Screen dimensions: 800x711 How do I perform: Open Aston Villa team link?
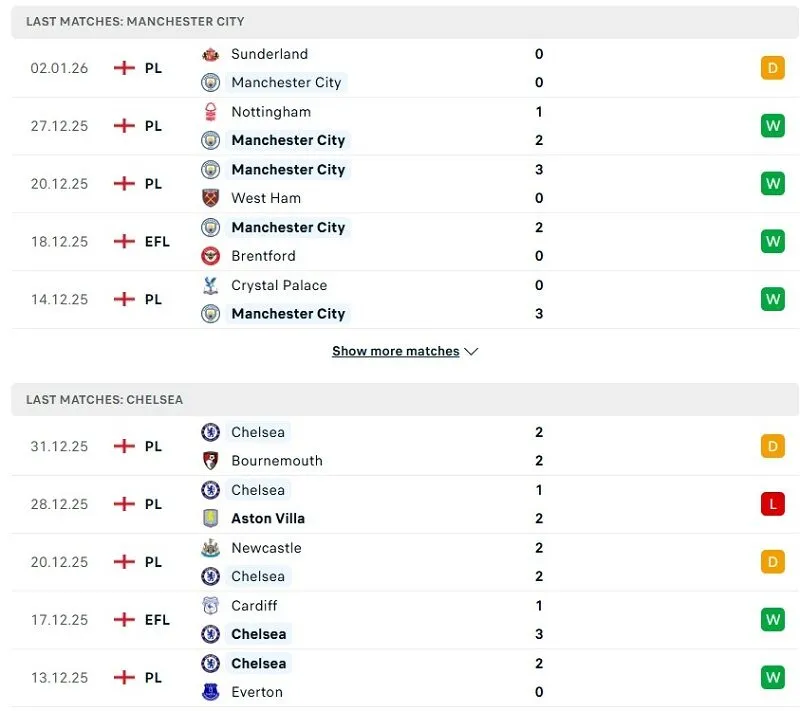pos(268,518)
